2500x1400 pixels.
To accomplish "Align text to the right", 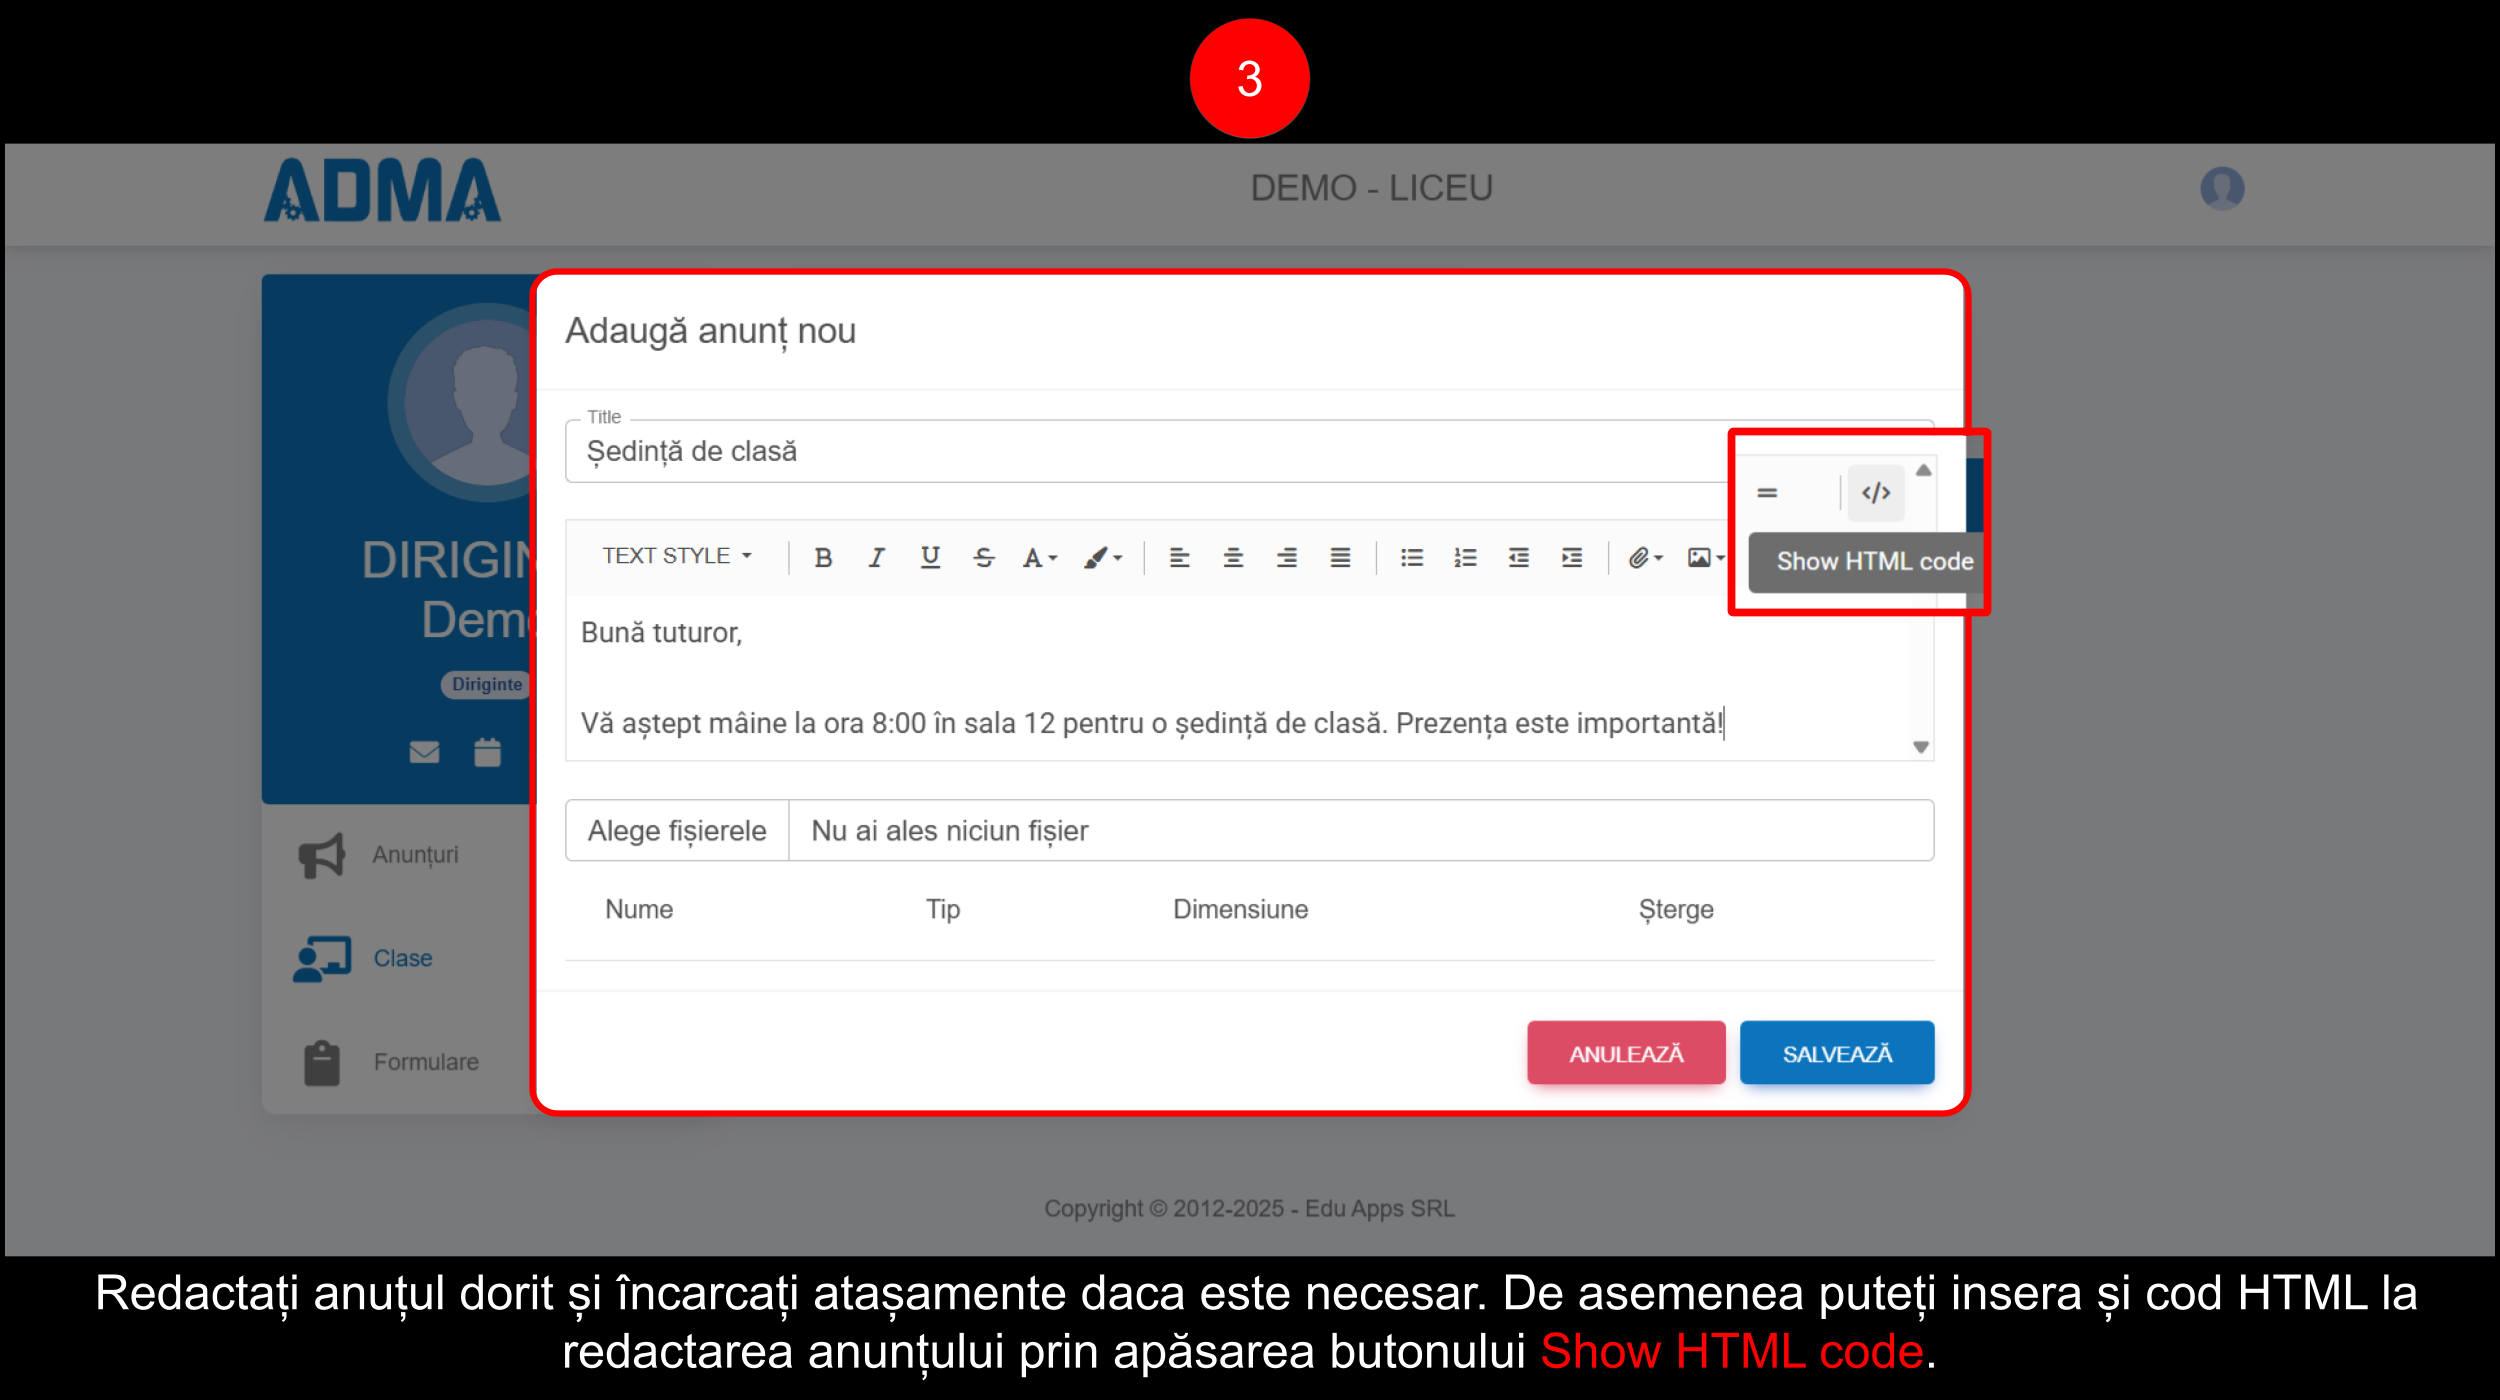I will pyautogui.click(x=1287, y=558).
